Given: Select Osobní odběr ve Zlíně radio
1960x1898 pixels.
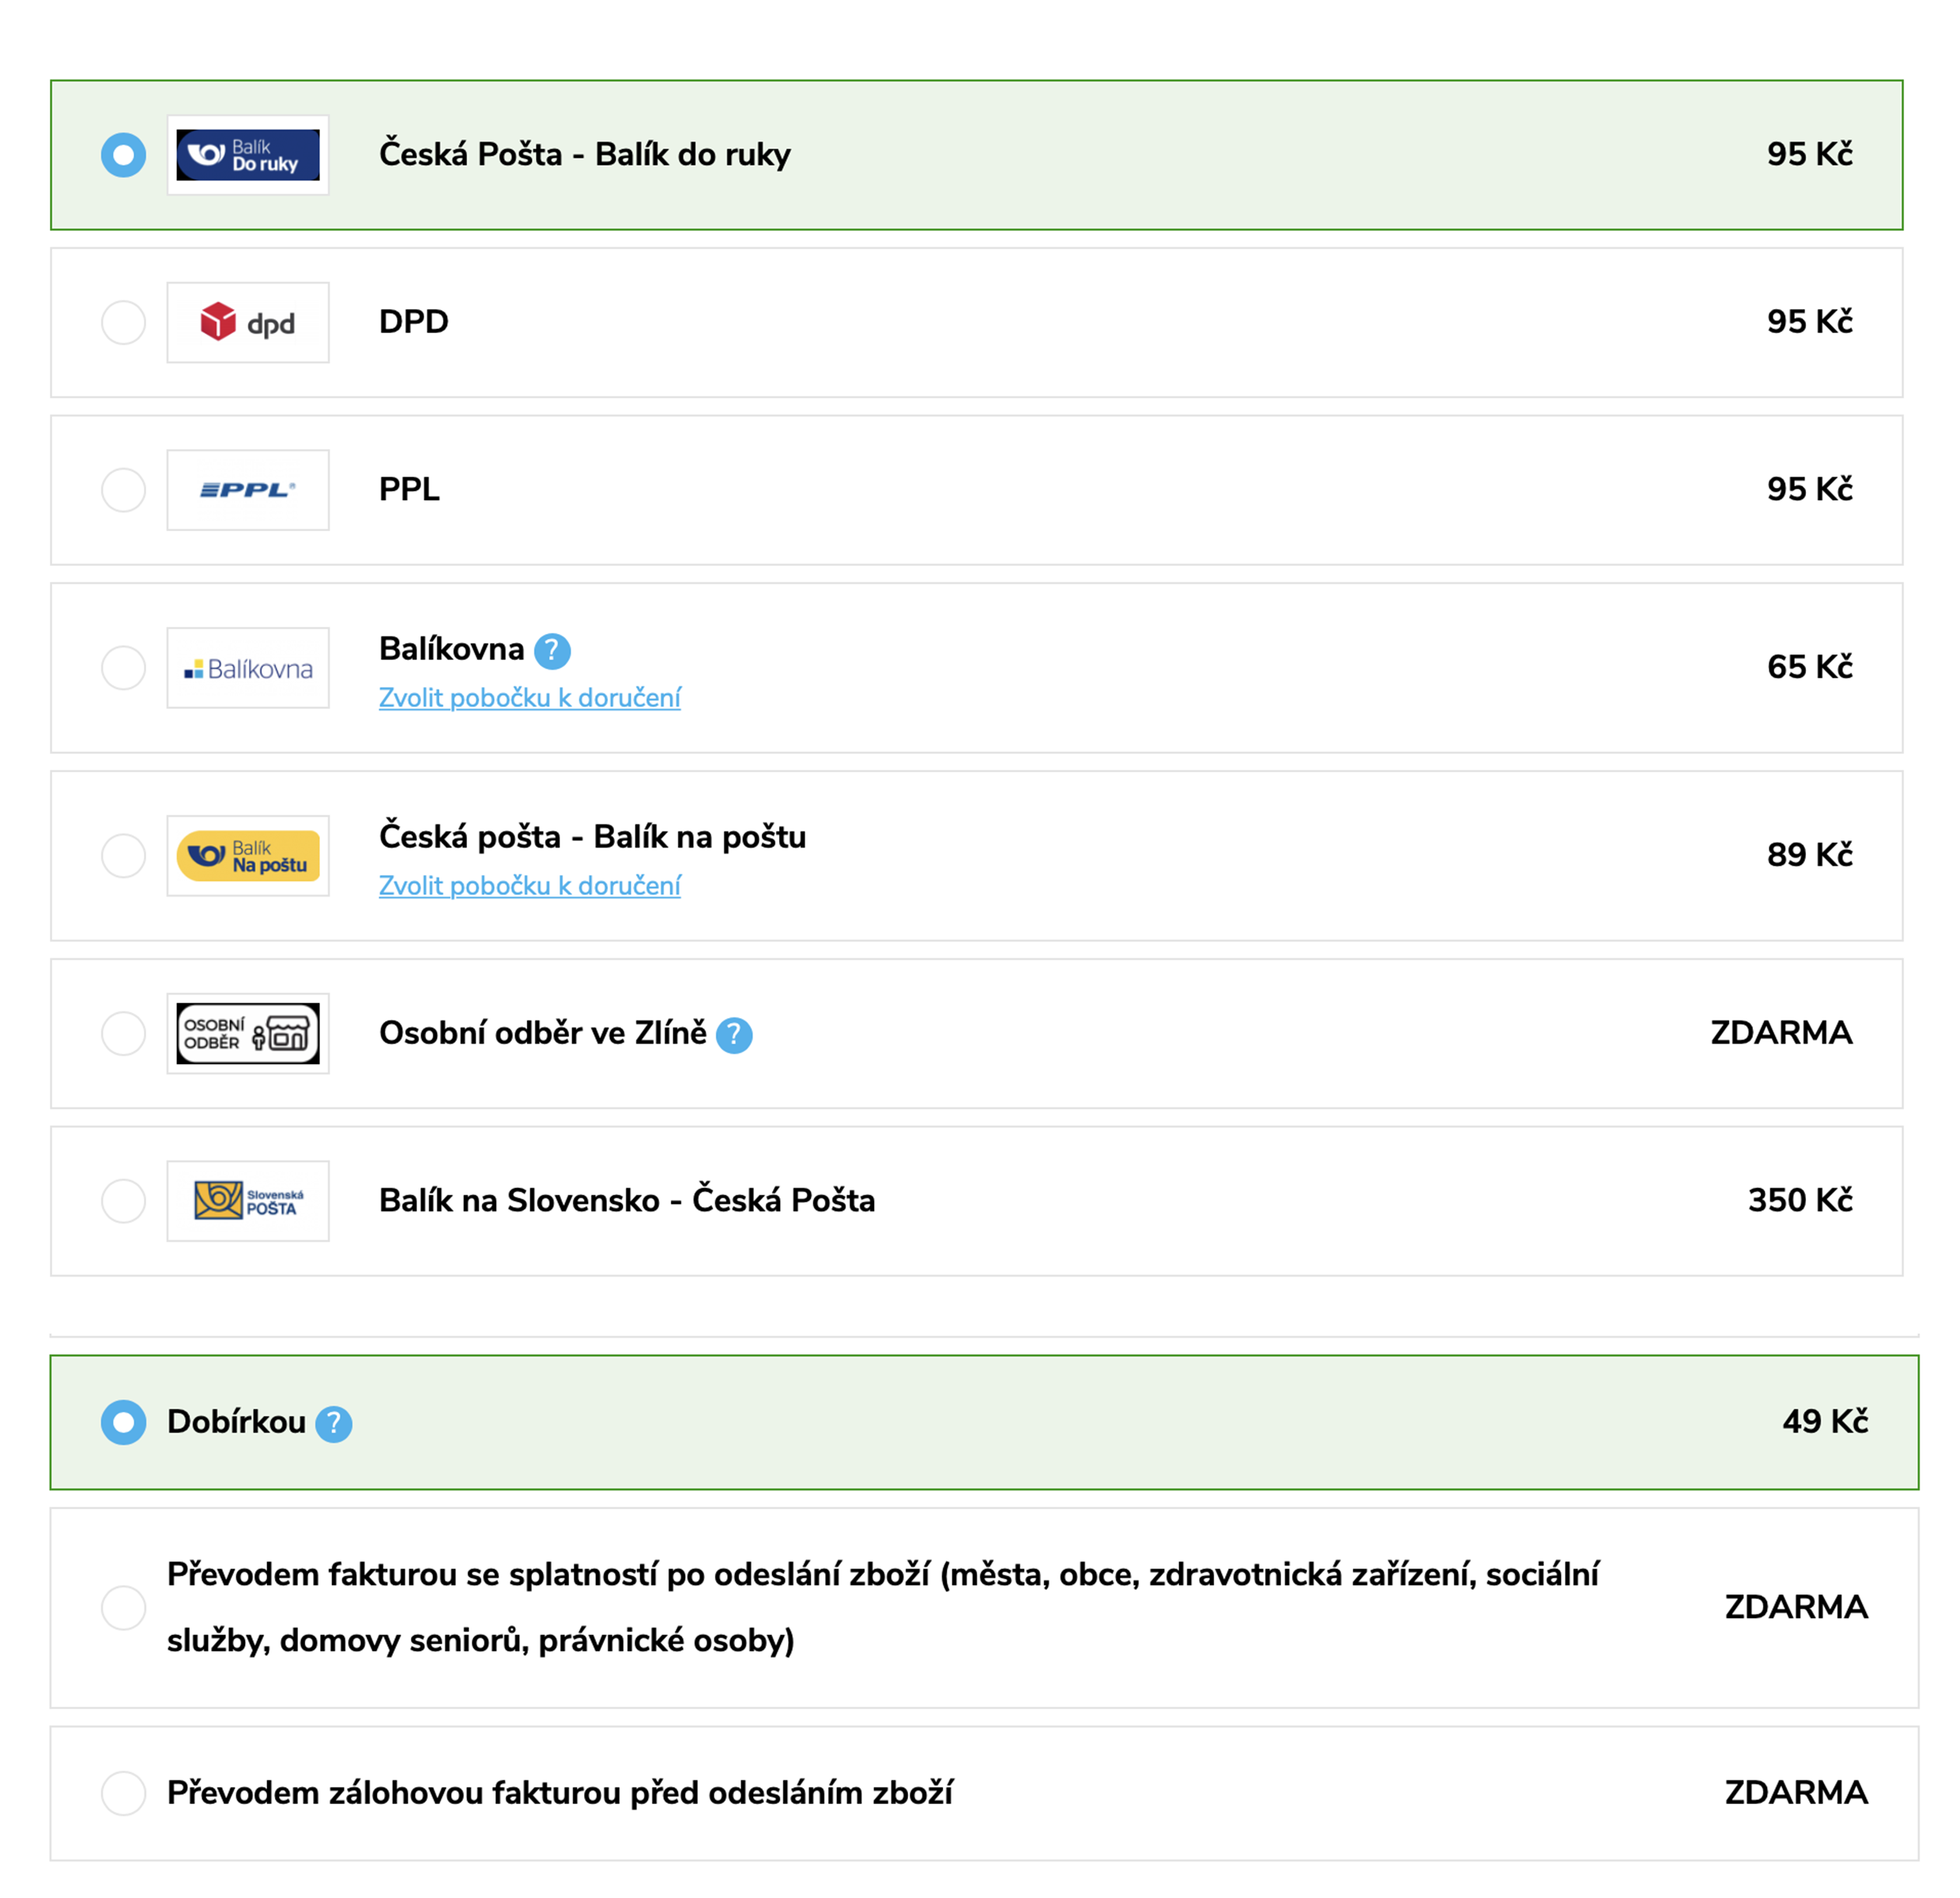Looking at the screenshot, I should click(124, 1033).
